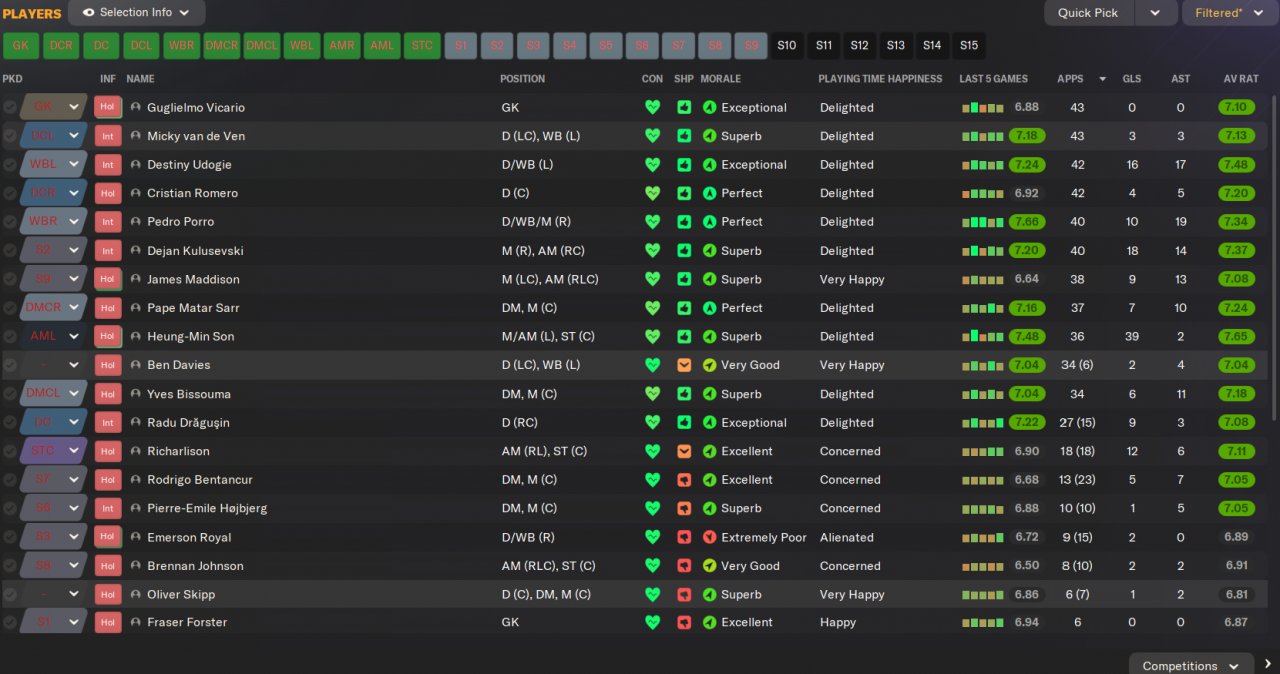Image resolution: width=1280 pixels, height=674 pixels.
Task: Click Richarlison's match sharpness icon
Action: pyautogui.click(x=684, y=451)
